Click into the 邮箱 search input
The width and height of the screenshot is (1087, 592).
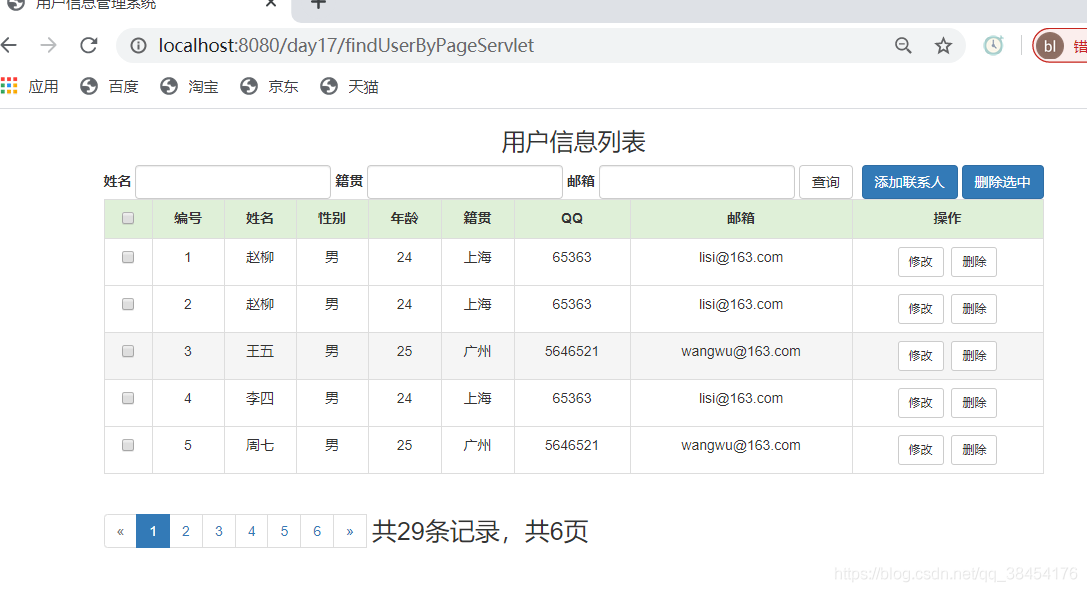click(697, 182)
